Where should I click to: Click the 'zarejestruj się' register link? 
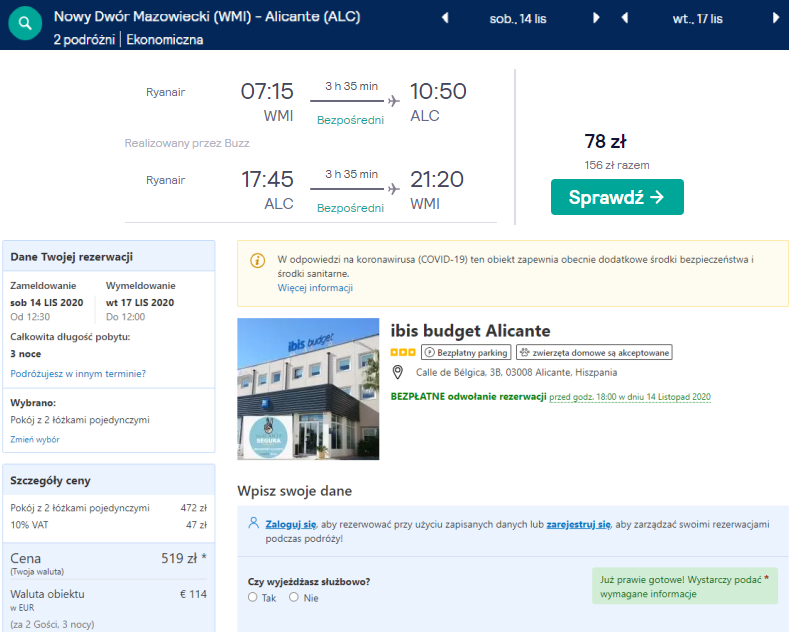(x=578, y=523)
